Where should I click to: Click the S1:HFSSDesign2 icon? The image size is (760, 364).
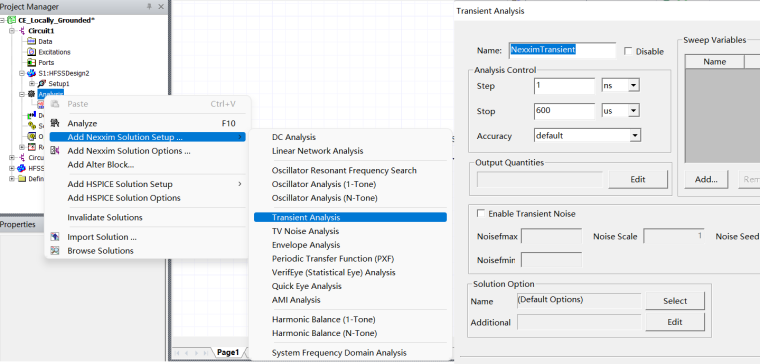pos(32,73)
